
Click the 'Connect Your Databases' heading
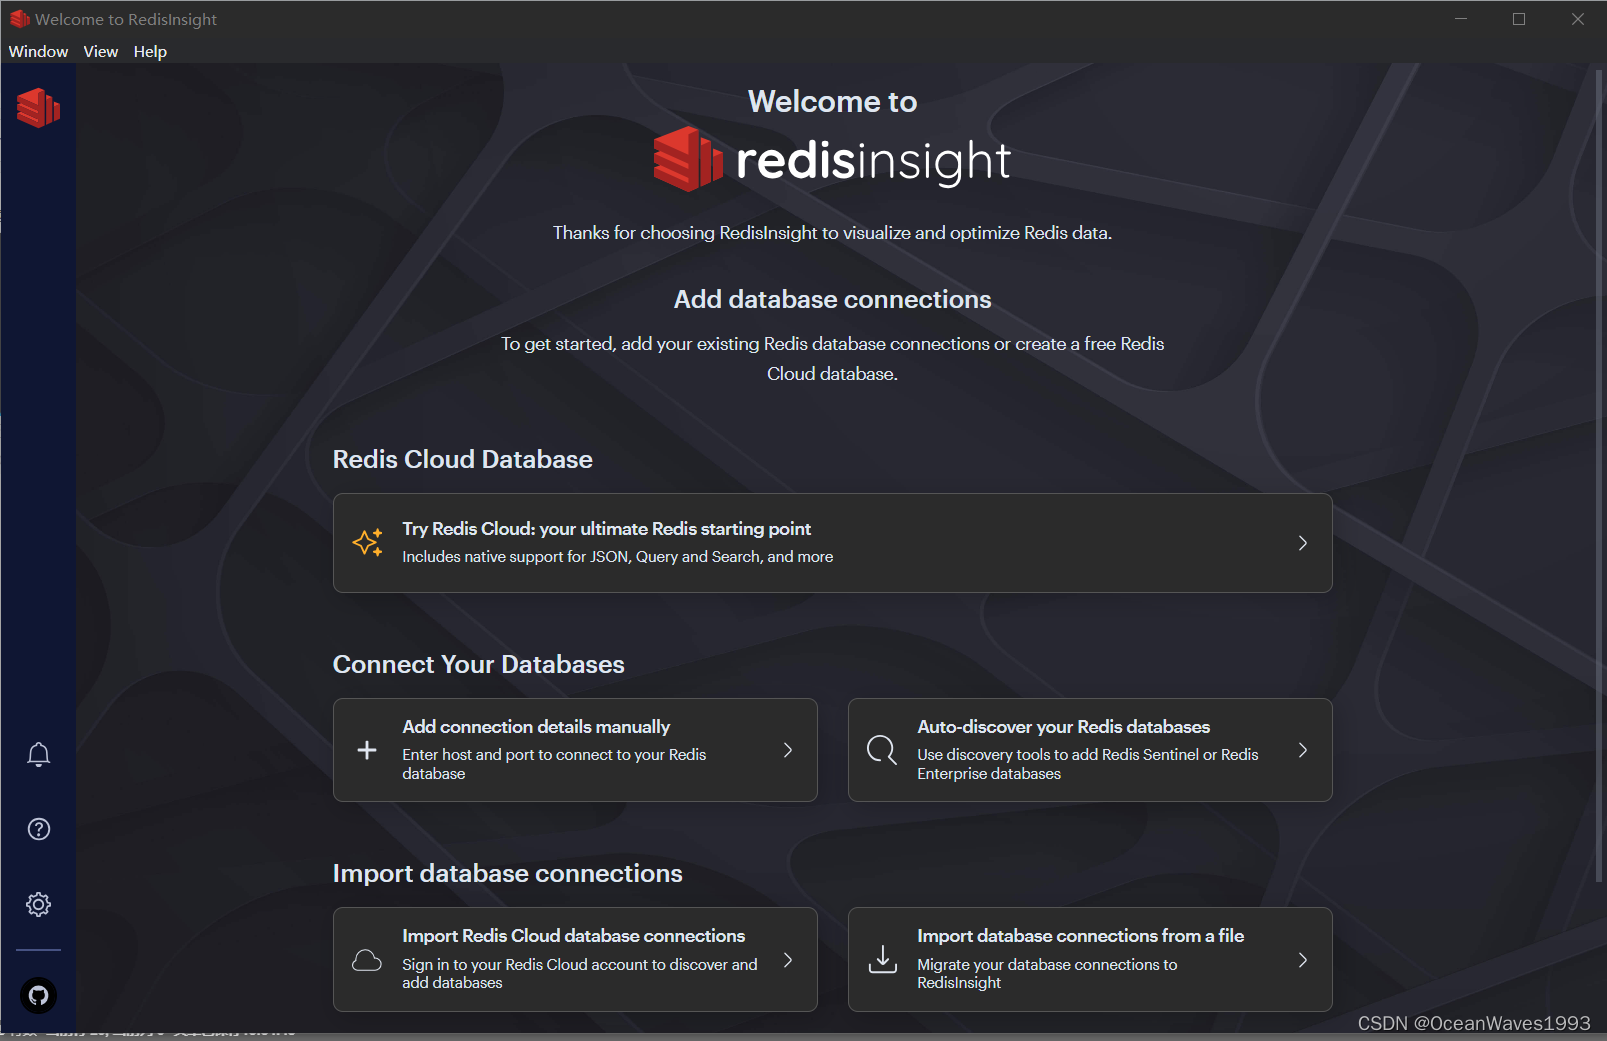click(x=478, y=664)
